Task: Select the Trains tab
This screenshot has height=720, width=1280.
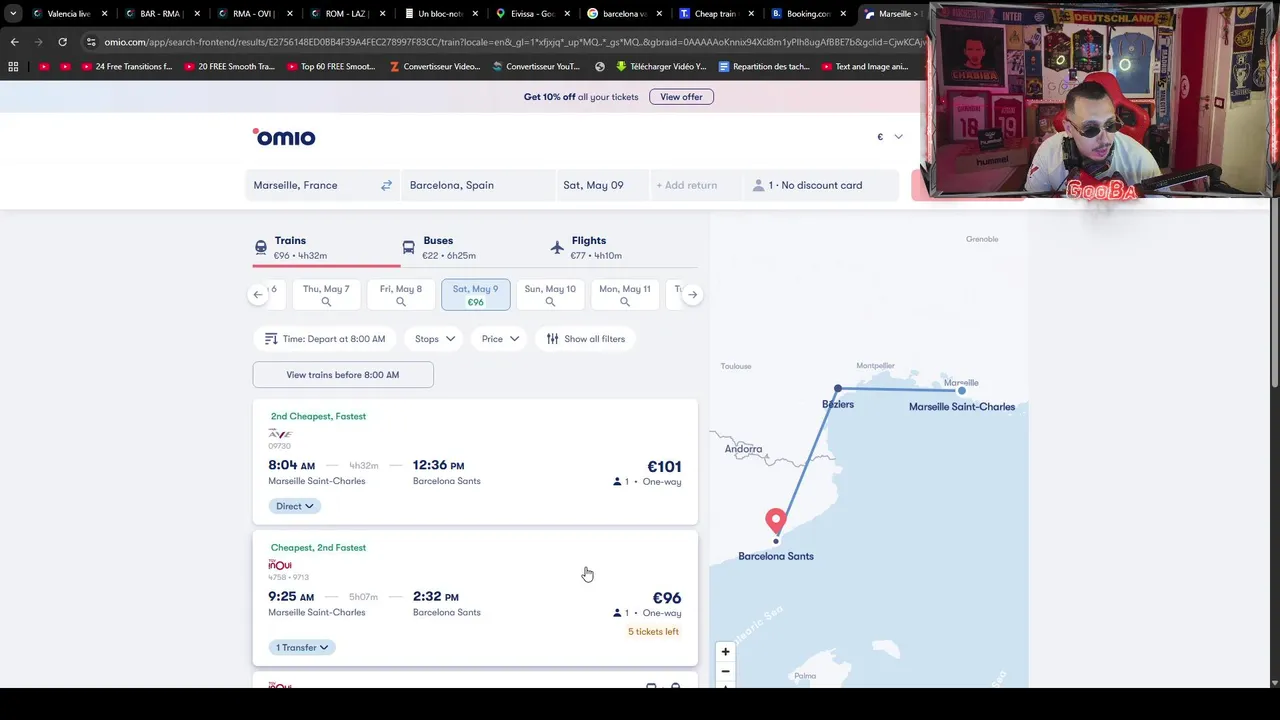Action: click(326, 248)
